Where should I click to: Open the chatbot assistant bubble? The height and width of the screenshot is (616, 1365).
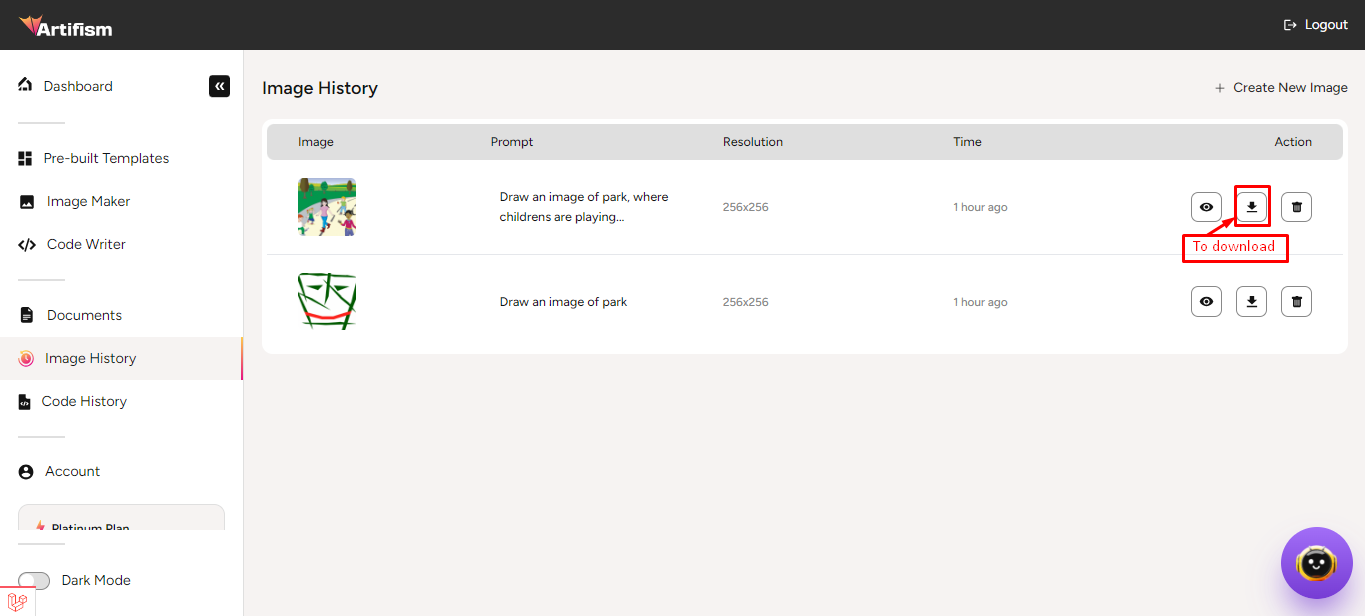point(1315,563)
